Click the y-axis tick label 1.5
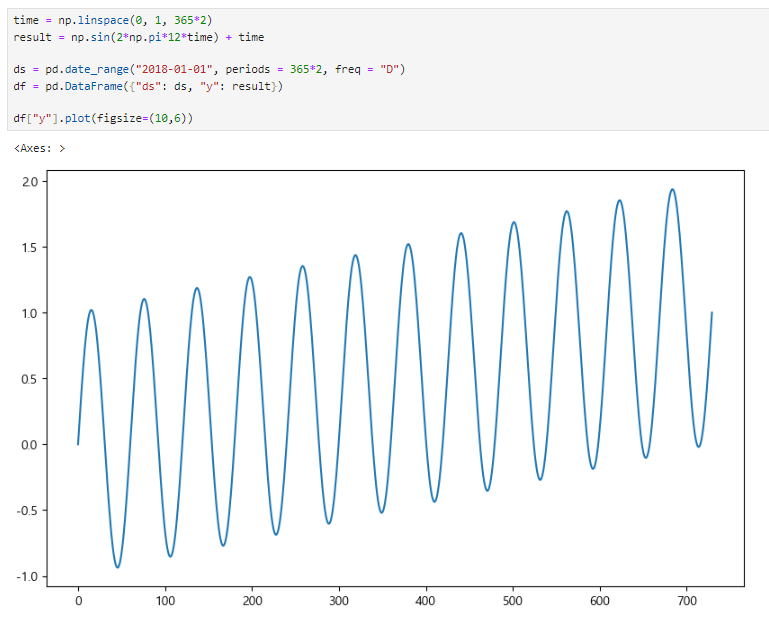 coord(30,247)
